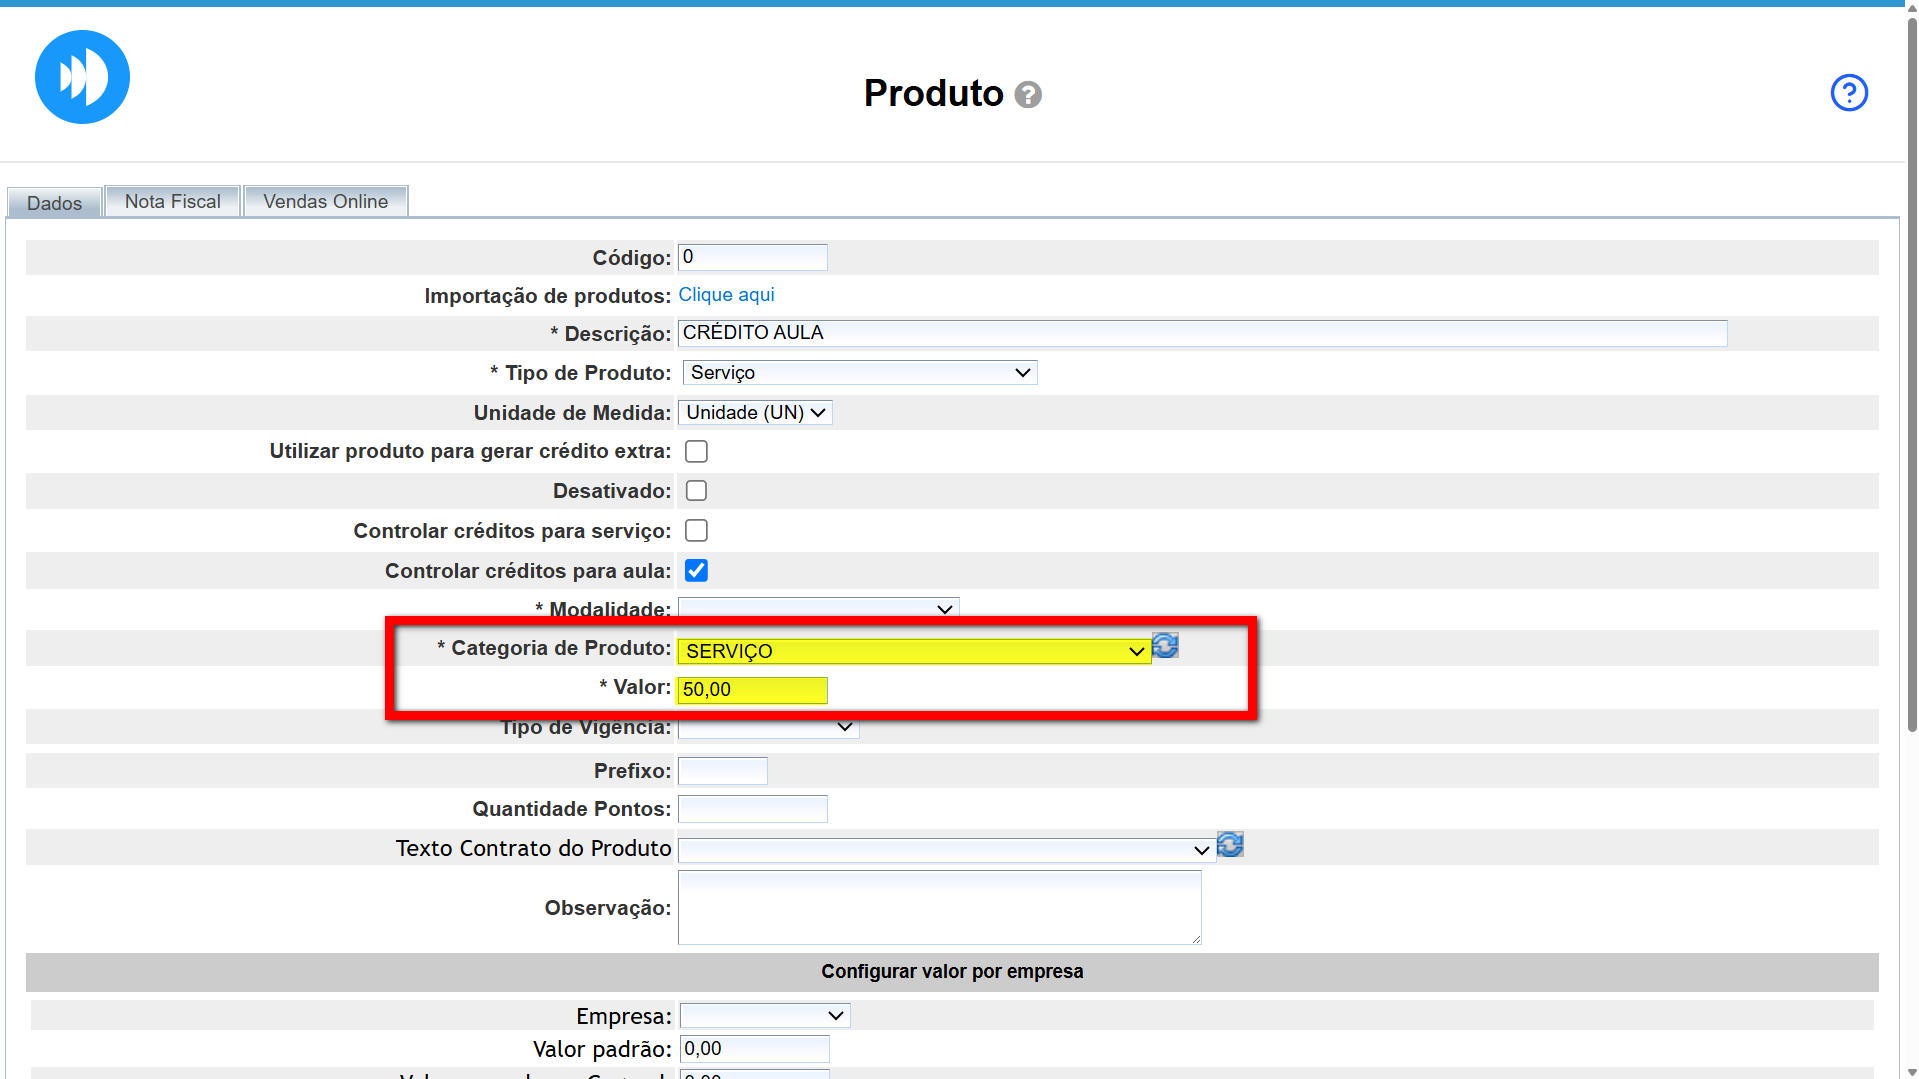This screenshot has width=1919, height=1079.
Task: Click the vertical scrollbar on the right
Action: 1911,400
